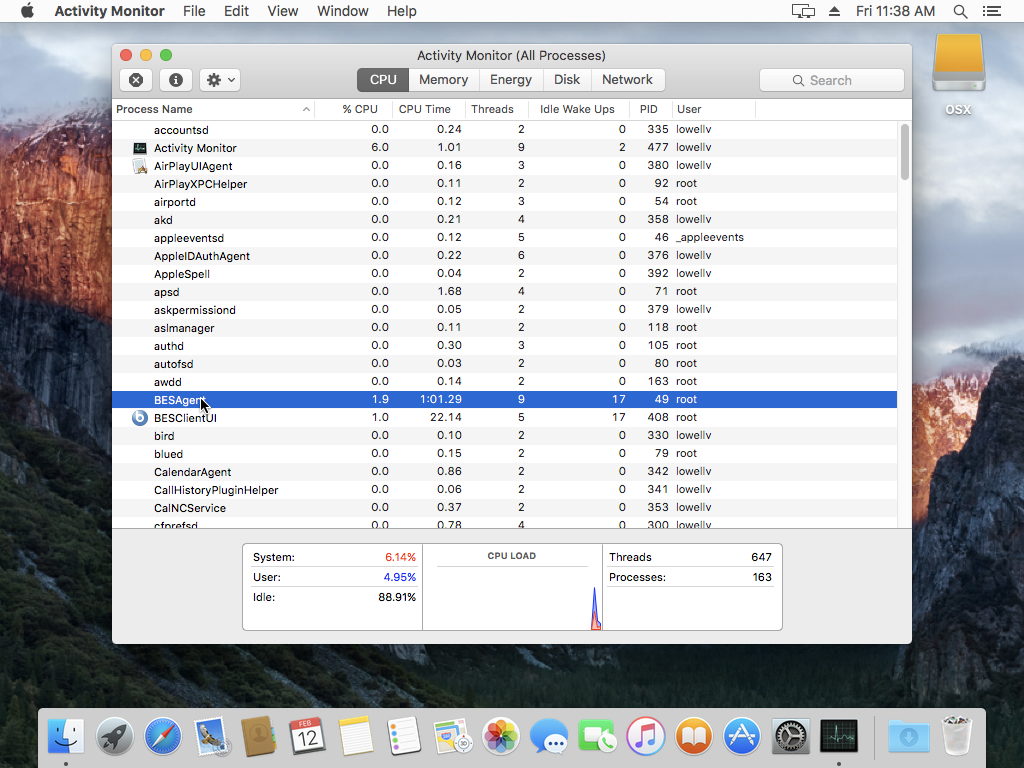Select the CalendarAgent process row
This screenshot has width=1024, height=768.
504,471
